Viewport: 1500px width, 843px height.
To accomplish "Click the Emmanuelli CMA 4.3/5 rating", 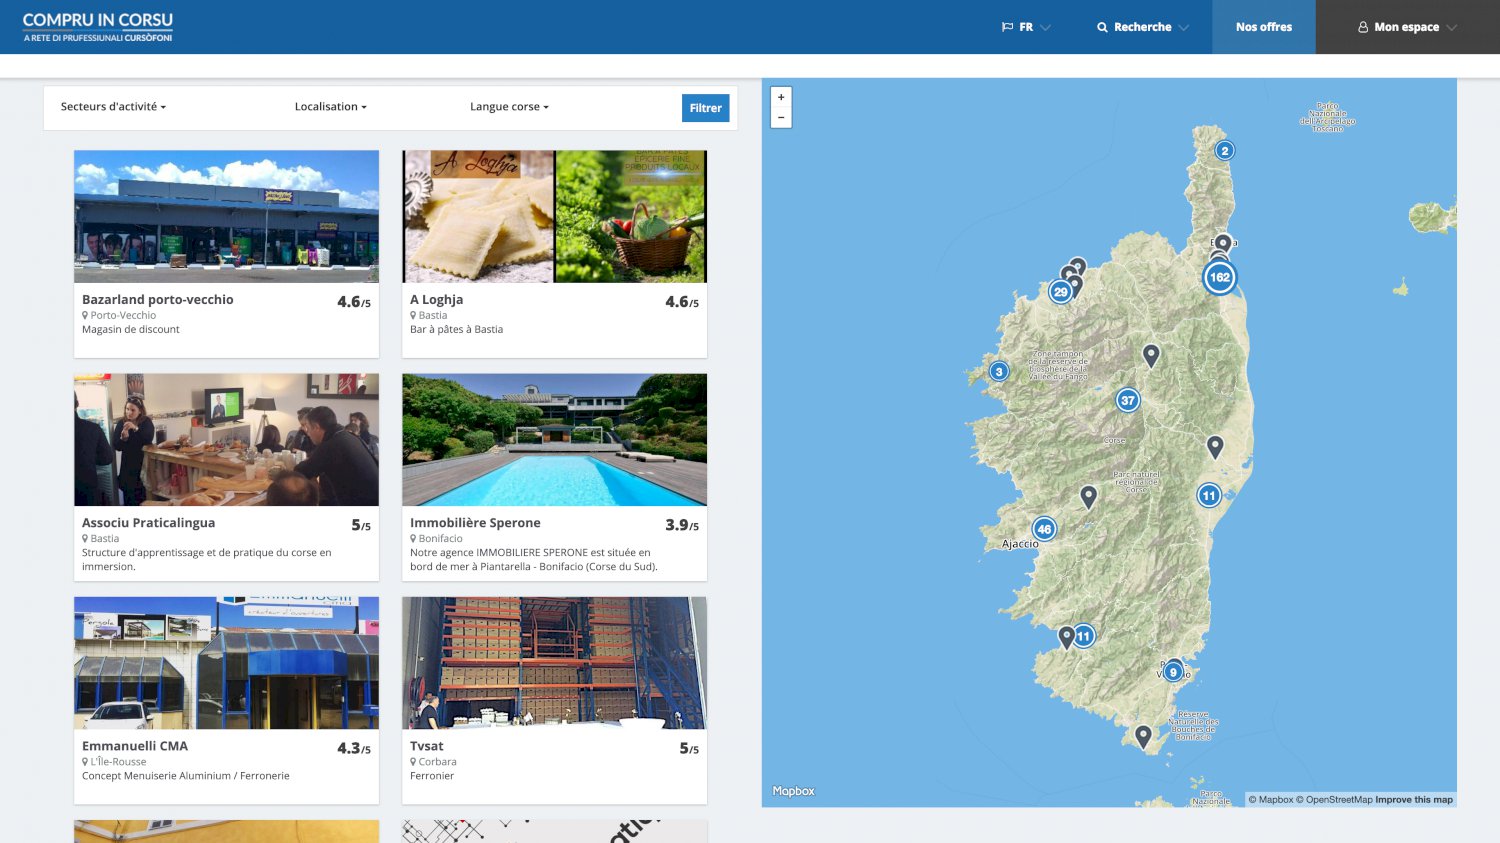I will (x=354, y=748).
